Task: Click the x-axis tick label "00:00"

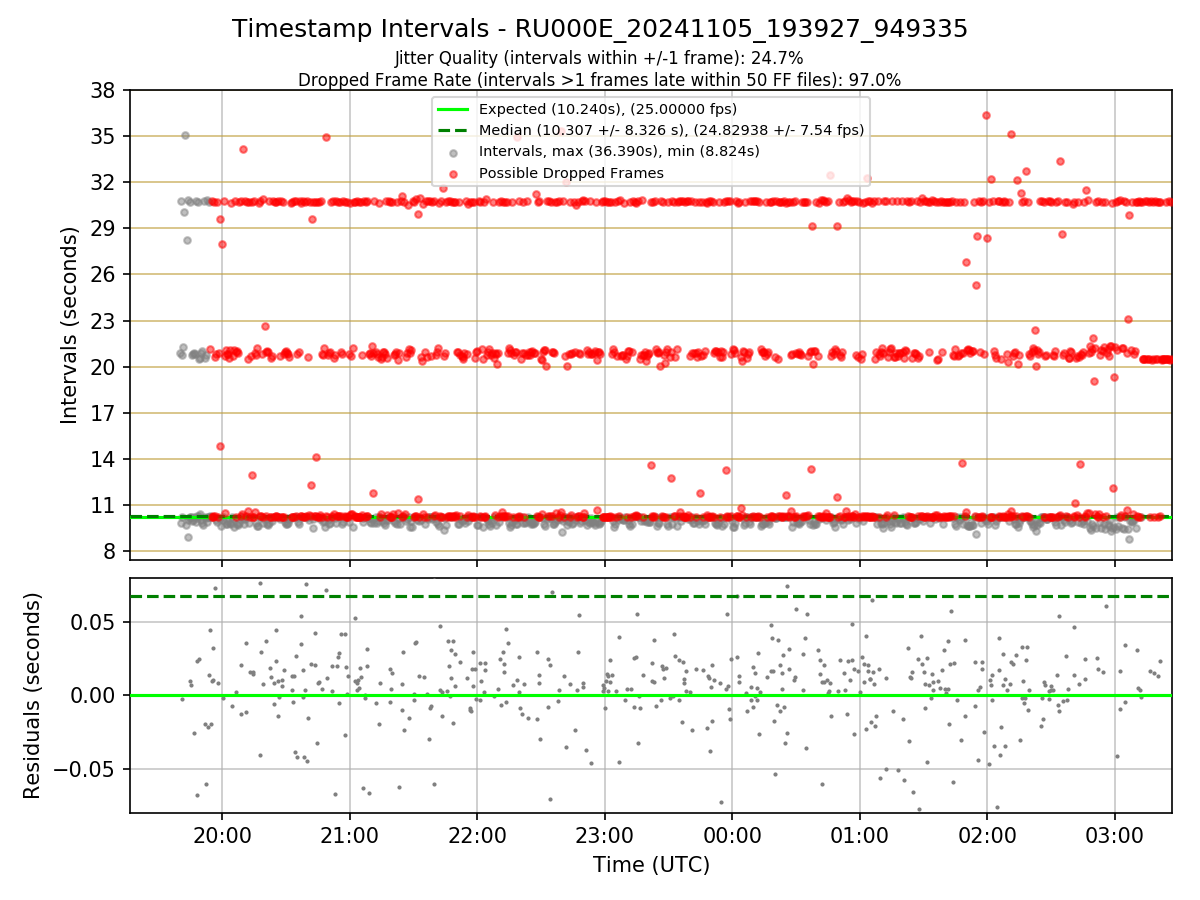Action: 732,835
